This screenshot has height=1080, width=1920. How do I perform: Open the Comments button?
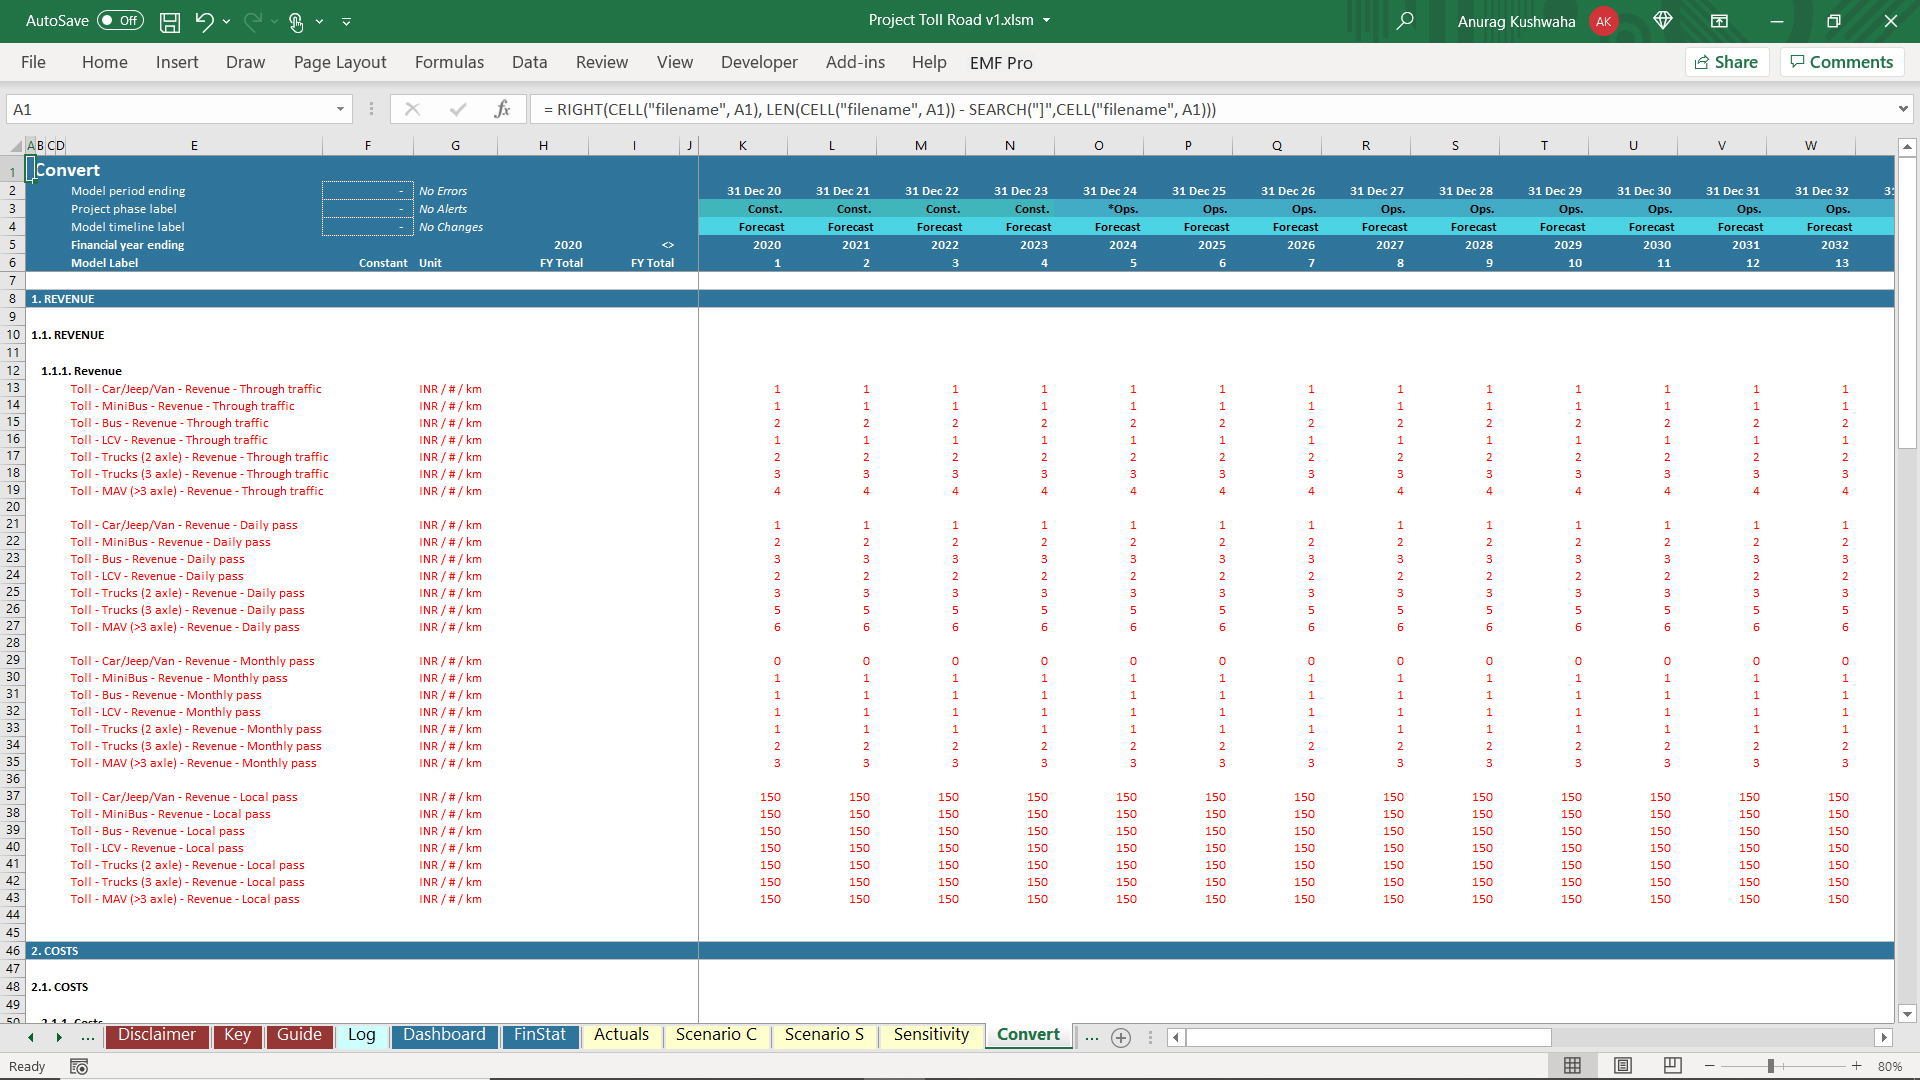[x=1841, y=62]
